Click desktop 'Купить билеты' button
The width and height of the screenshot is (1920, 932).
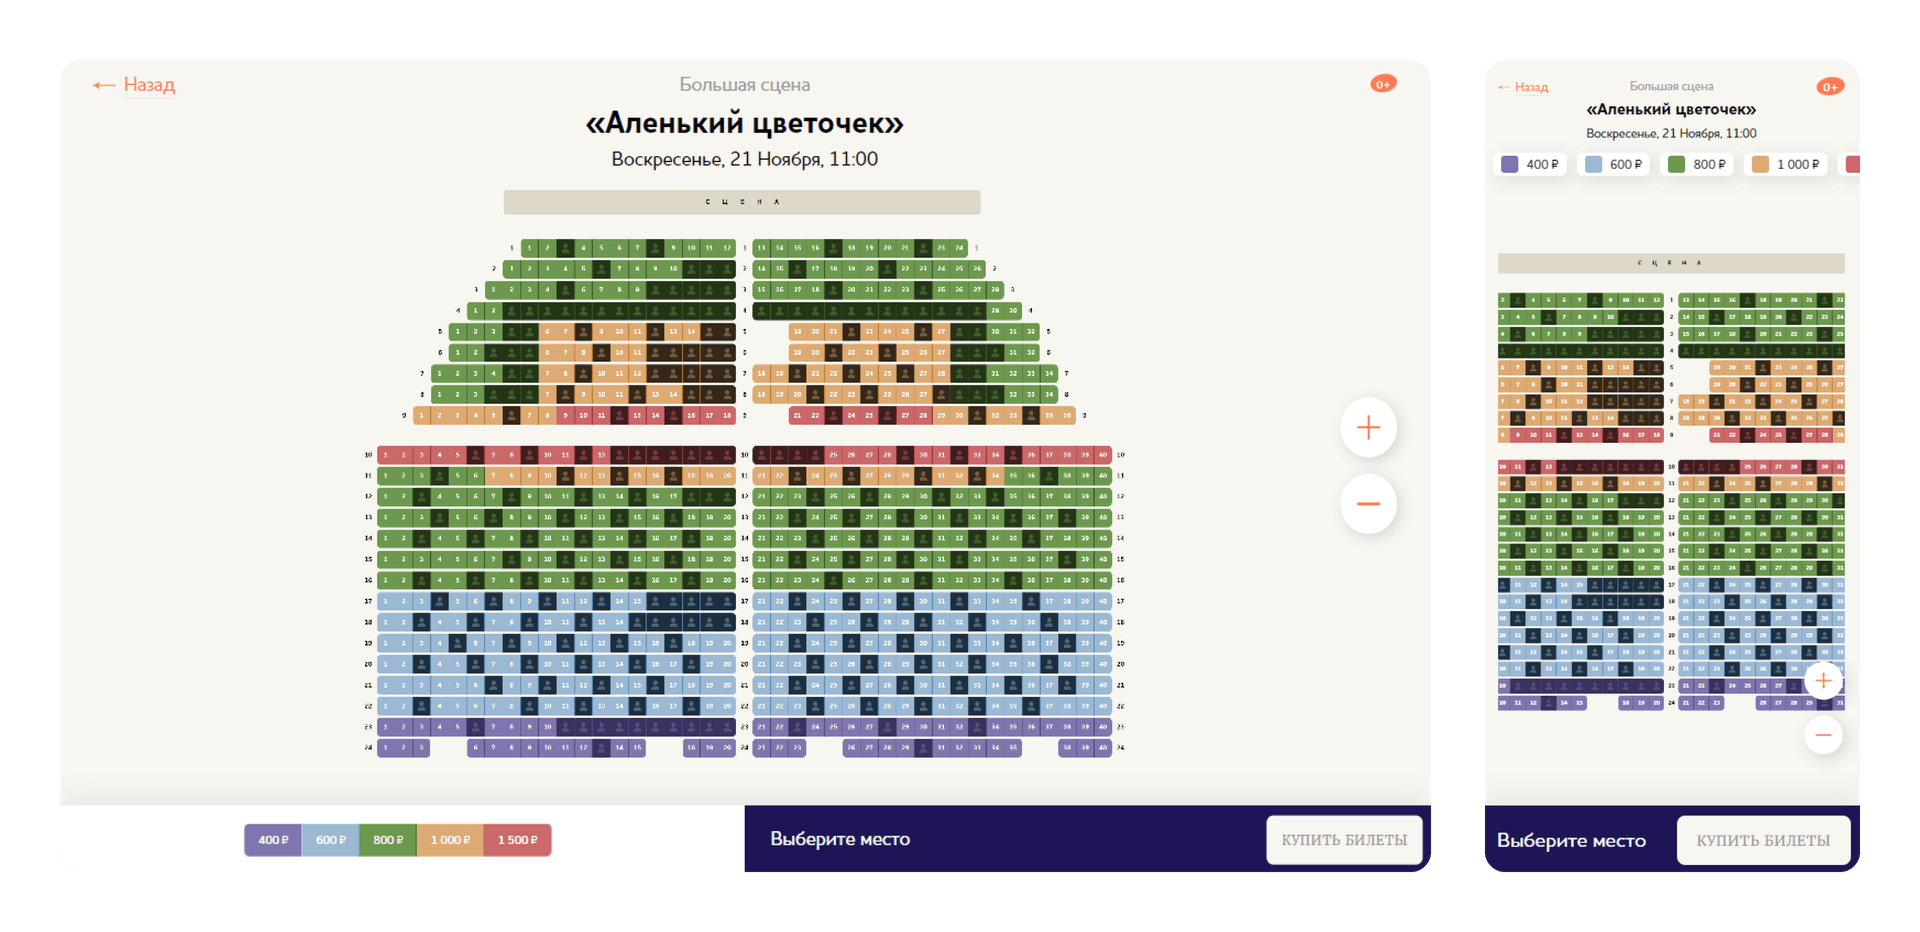pyautogui.click(x=1343, y=840)
